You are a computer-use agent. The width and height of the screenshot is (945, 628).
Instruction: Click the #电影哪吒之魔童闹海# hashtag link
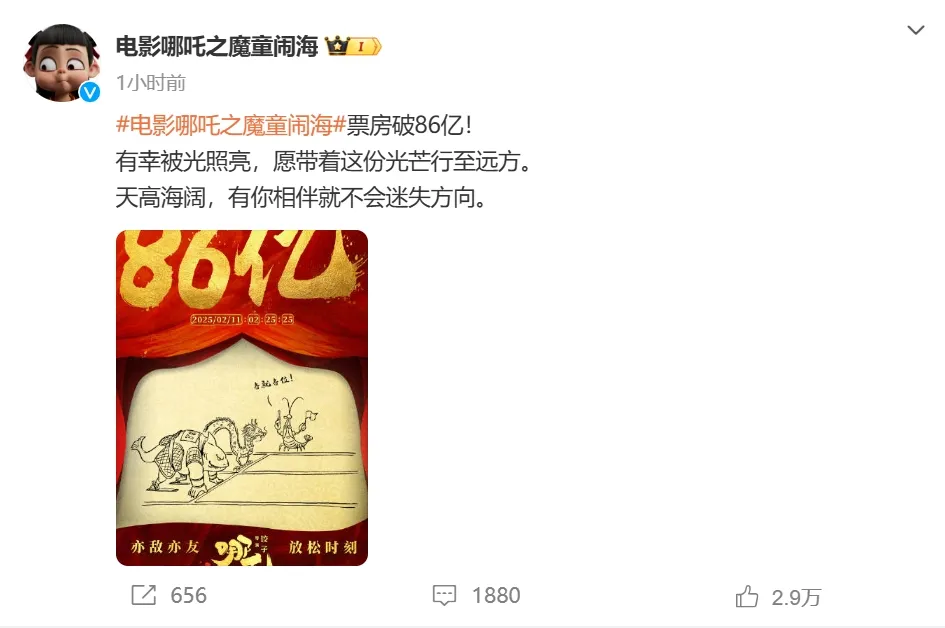pyautogui.click(x=230, y=125)
